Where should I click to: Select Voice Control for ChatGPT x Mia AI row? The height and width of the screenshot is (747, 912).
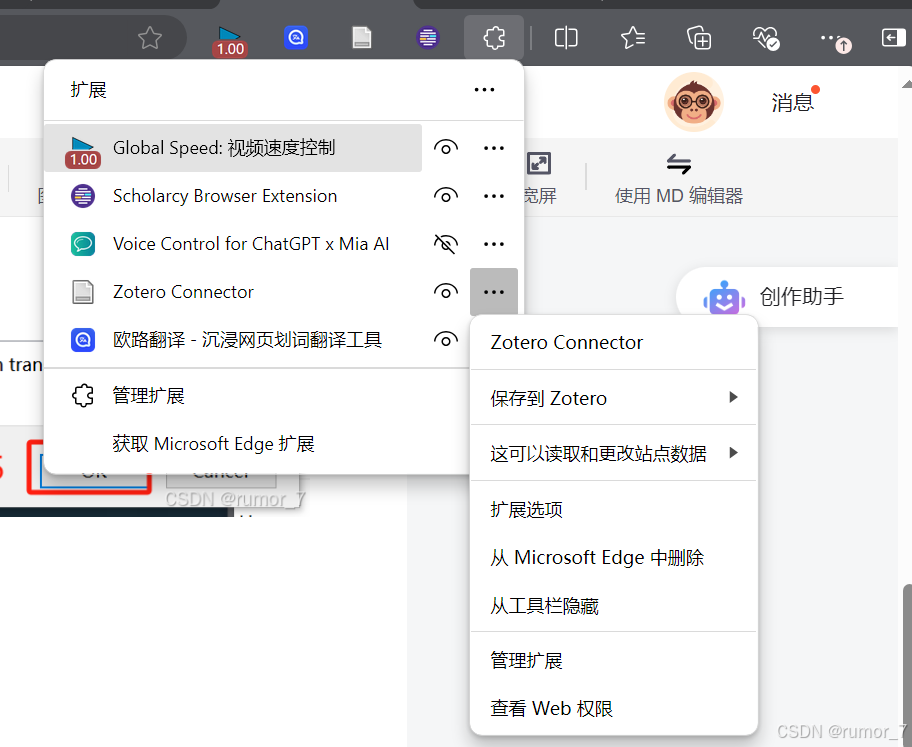[x=233, y=244]
